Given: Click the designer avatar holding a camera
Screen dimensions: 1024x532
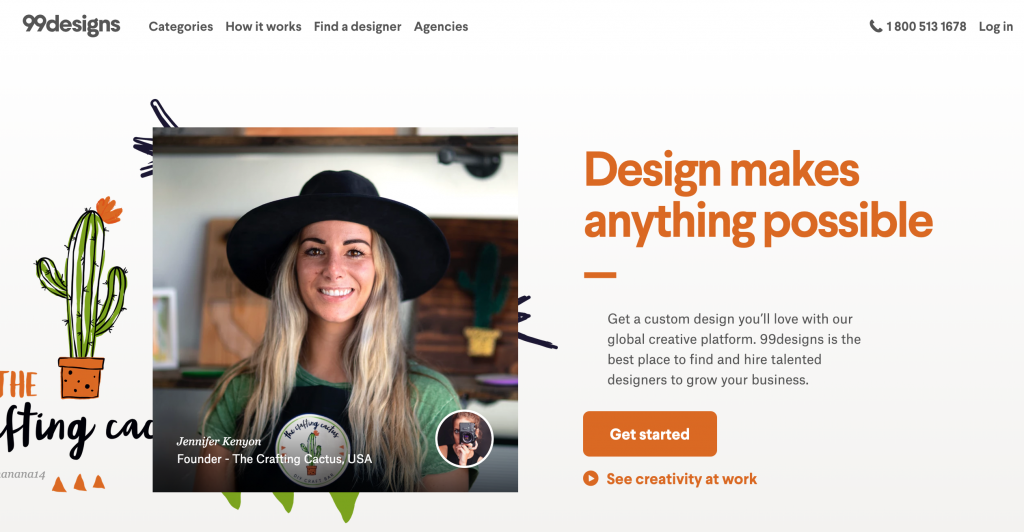Looking at the screenshot, I should 464,439.
